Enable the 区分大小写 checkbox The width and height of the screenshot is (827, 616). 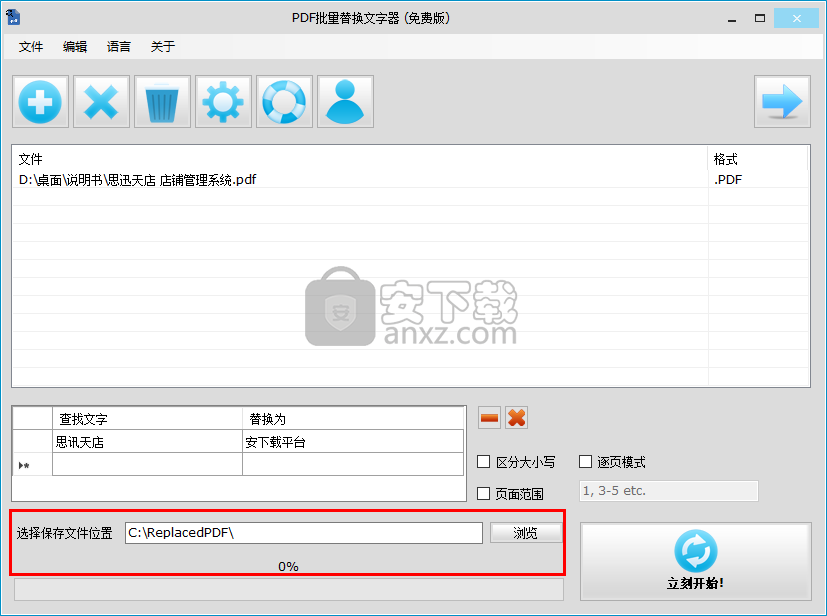[x=484, y=462]
